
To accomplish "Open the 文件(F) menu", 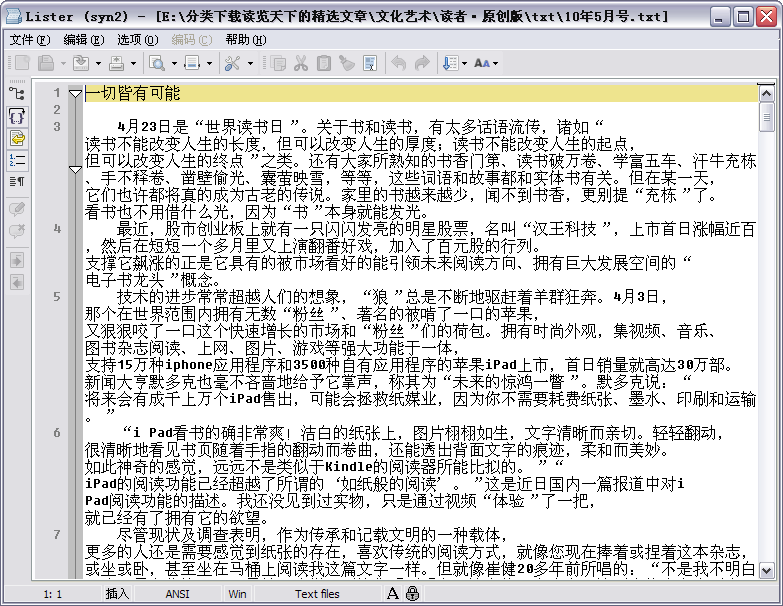I will pyautogui.click(x=30, y=39).
